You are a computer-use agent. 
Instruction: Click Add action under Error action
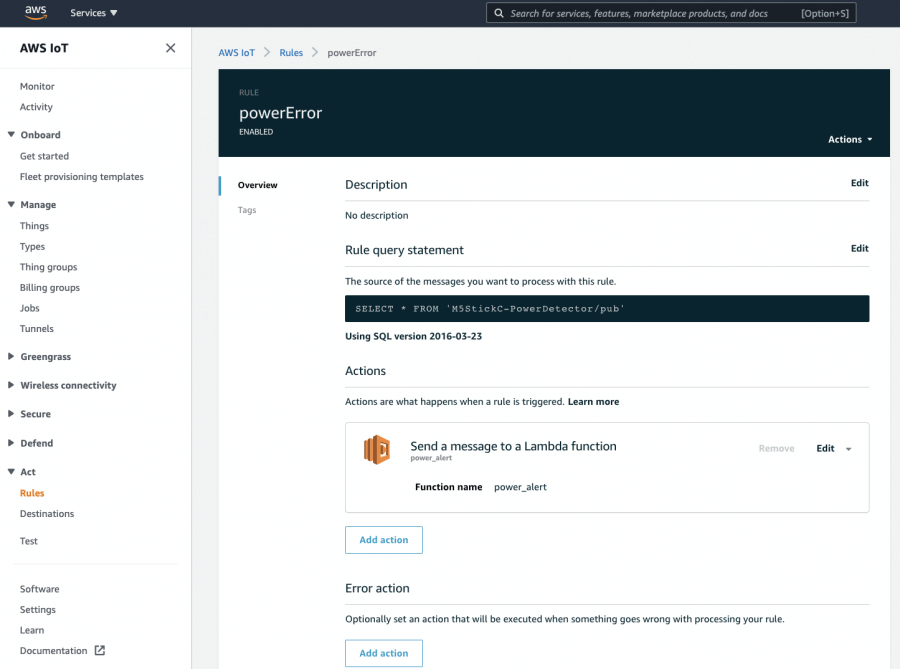pos(384,653)
